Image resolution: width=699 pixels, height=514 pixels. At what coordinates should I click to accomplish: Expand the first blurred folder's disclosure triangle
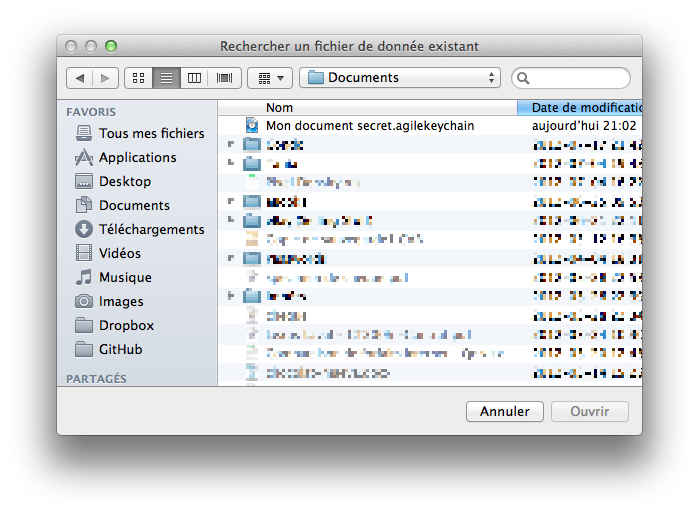coord(230,144)
